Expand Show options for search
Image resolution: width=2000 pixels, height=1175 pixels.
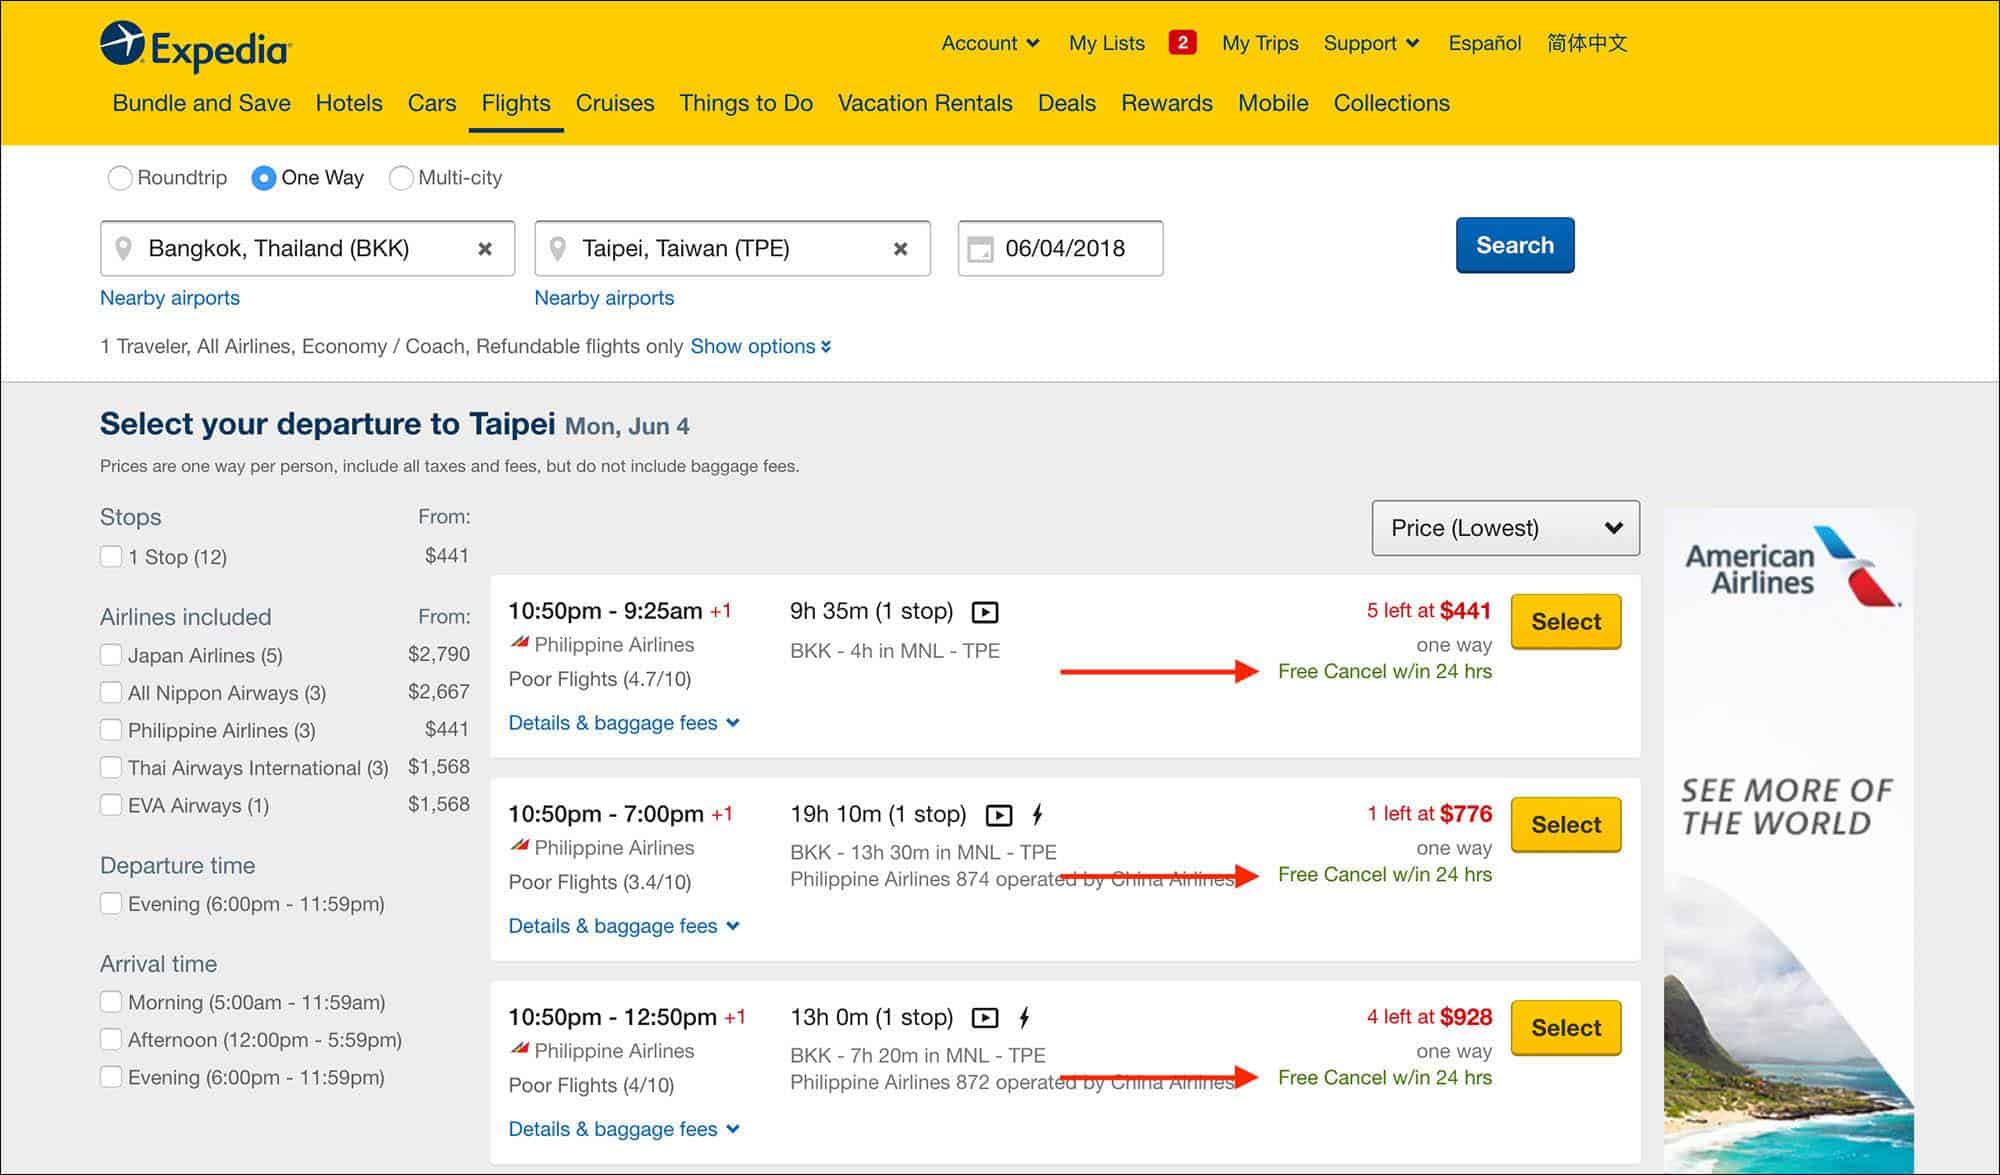[761, 346]
